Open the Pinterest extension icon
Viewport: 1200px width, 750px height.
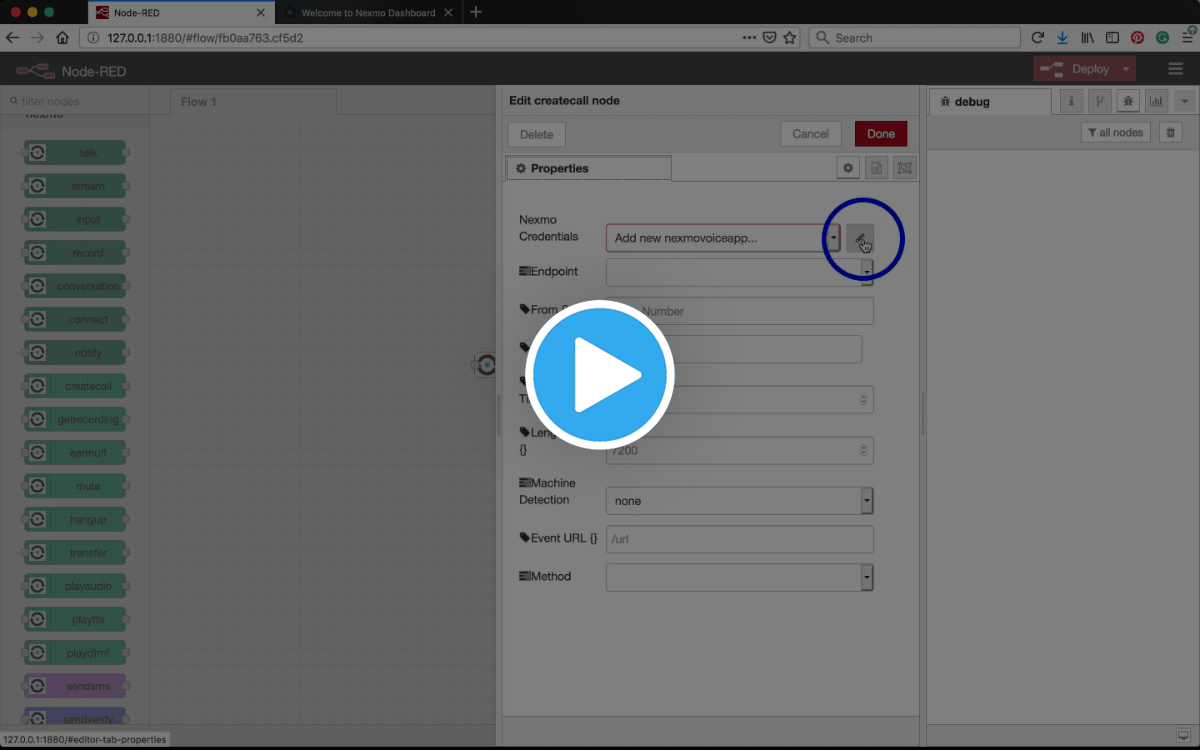pyautogui.click(x=1137, y=38)
